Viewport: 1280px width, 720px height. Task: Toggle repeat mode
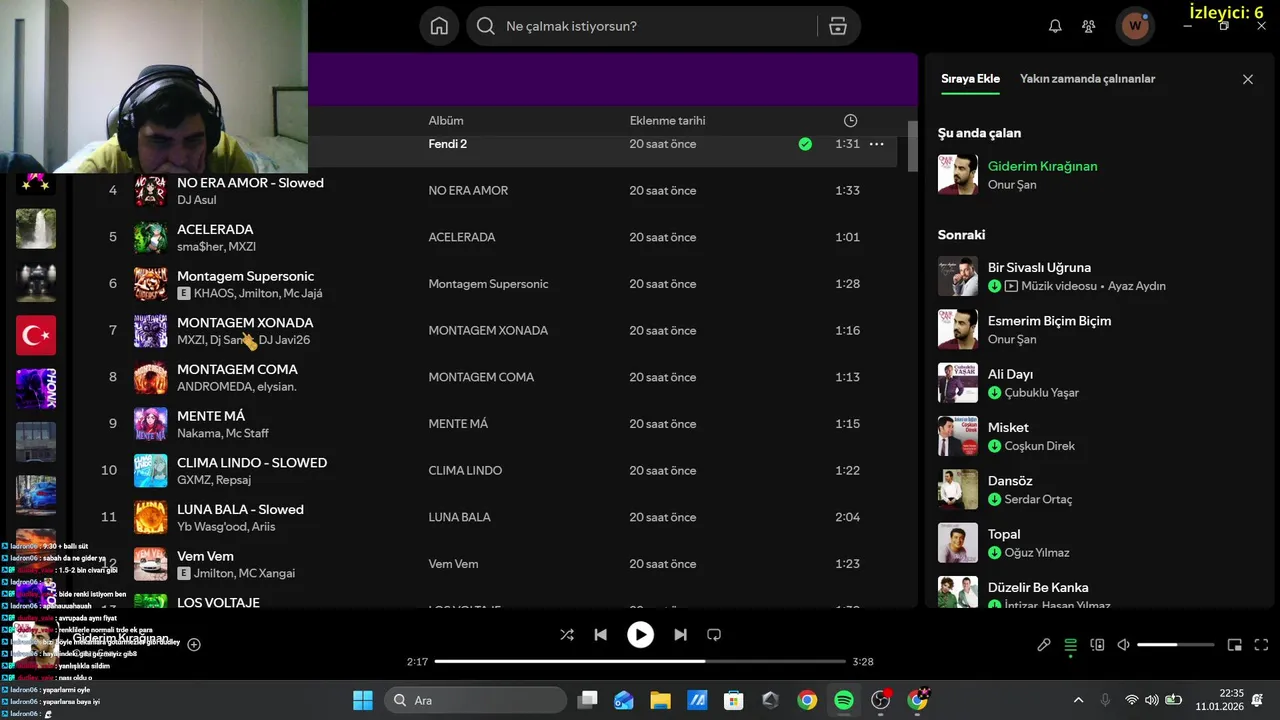click(714, 635)
